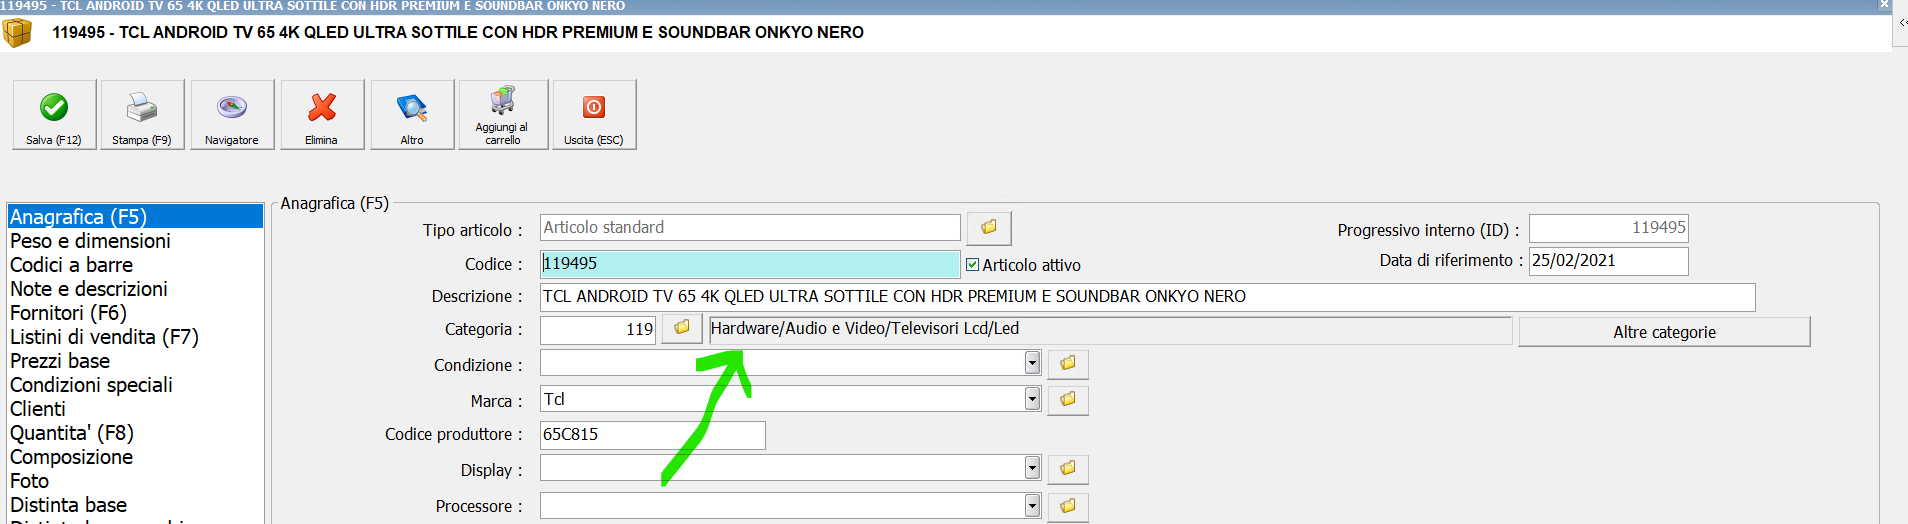Expand the Marca dropdown arrow
The image size is (1908, 524).
[1032, 399]
